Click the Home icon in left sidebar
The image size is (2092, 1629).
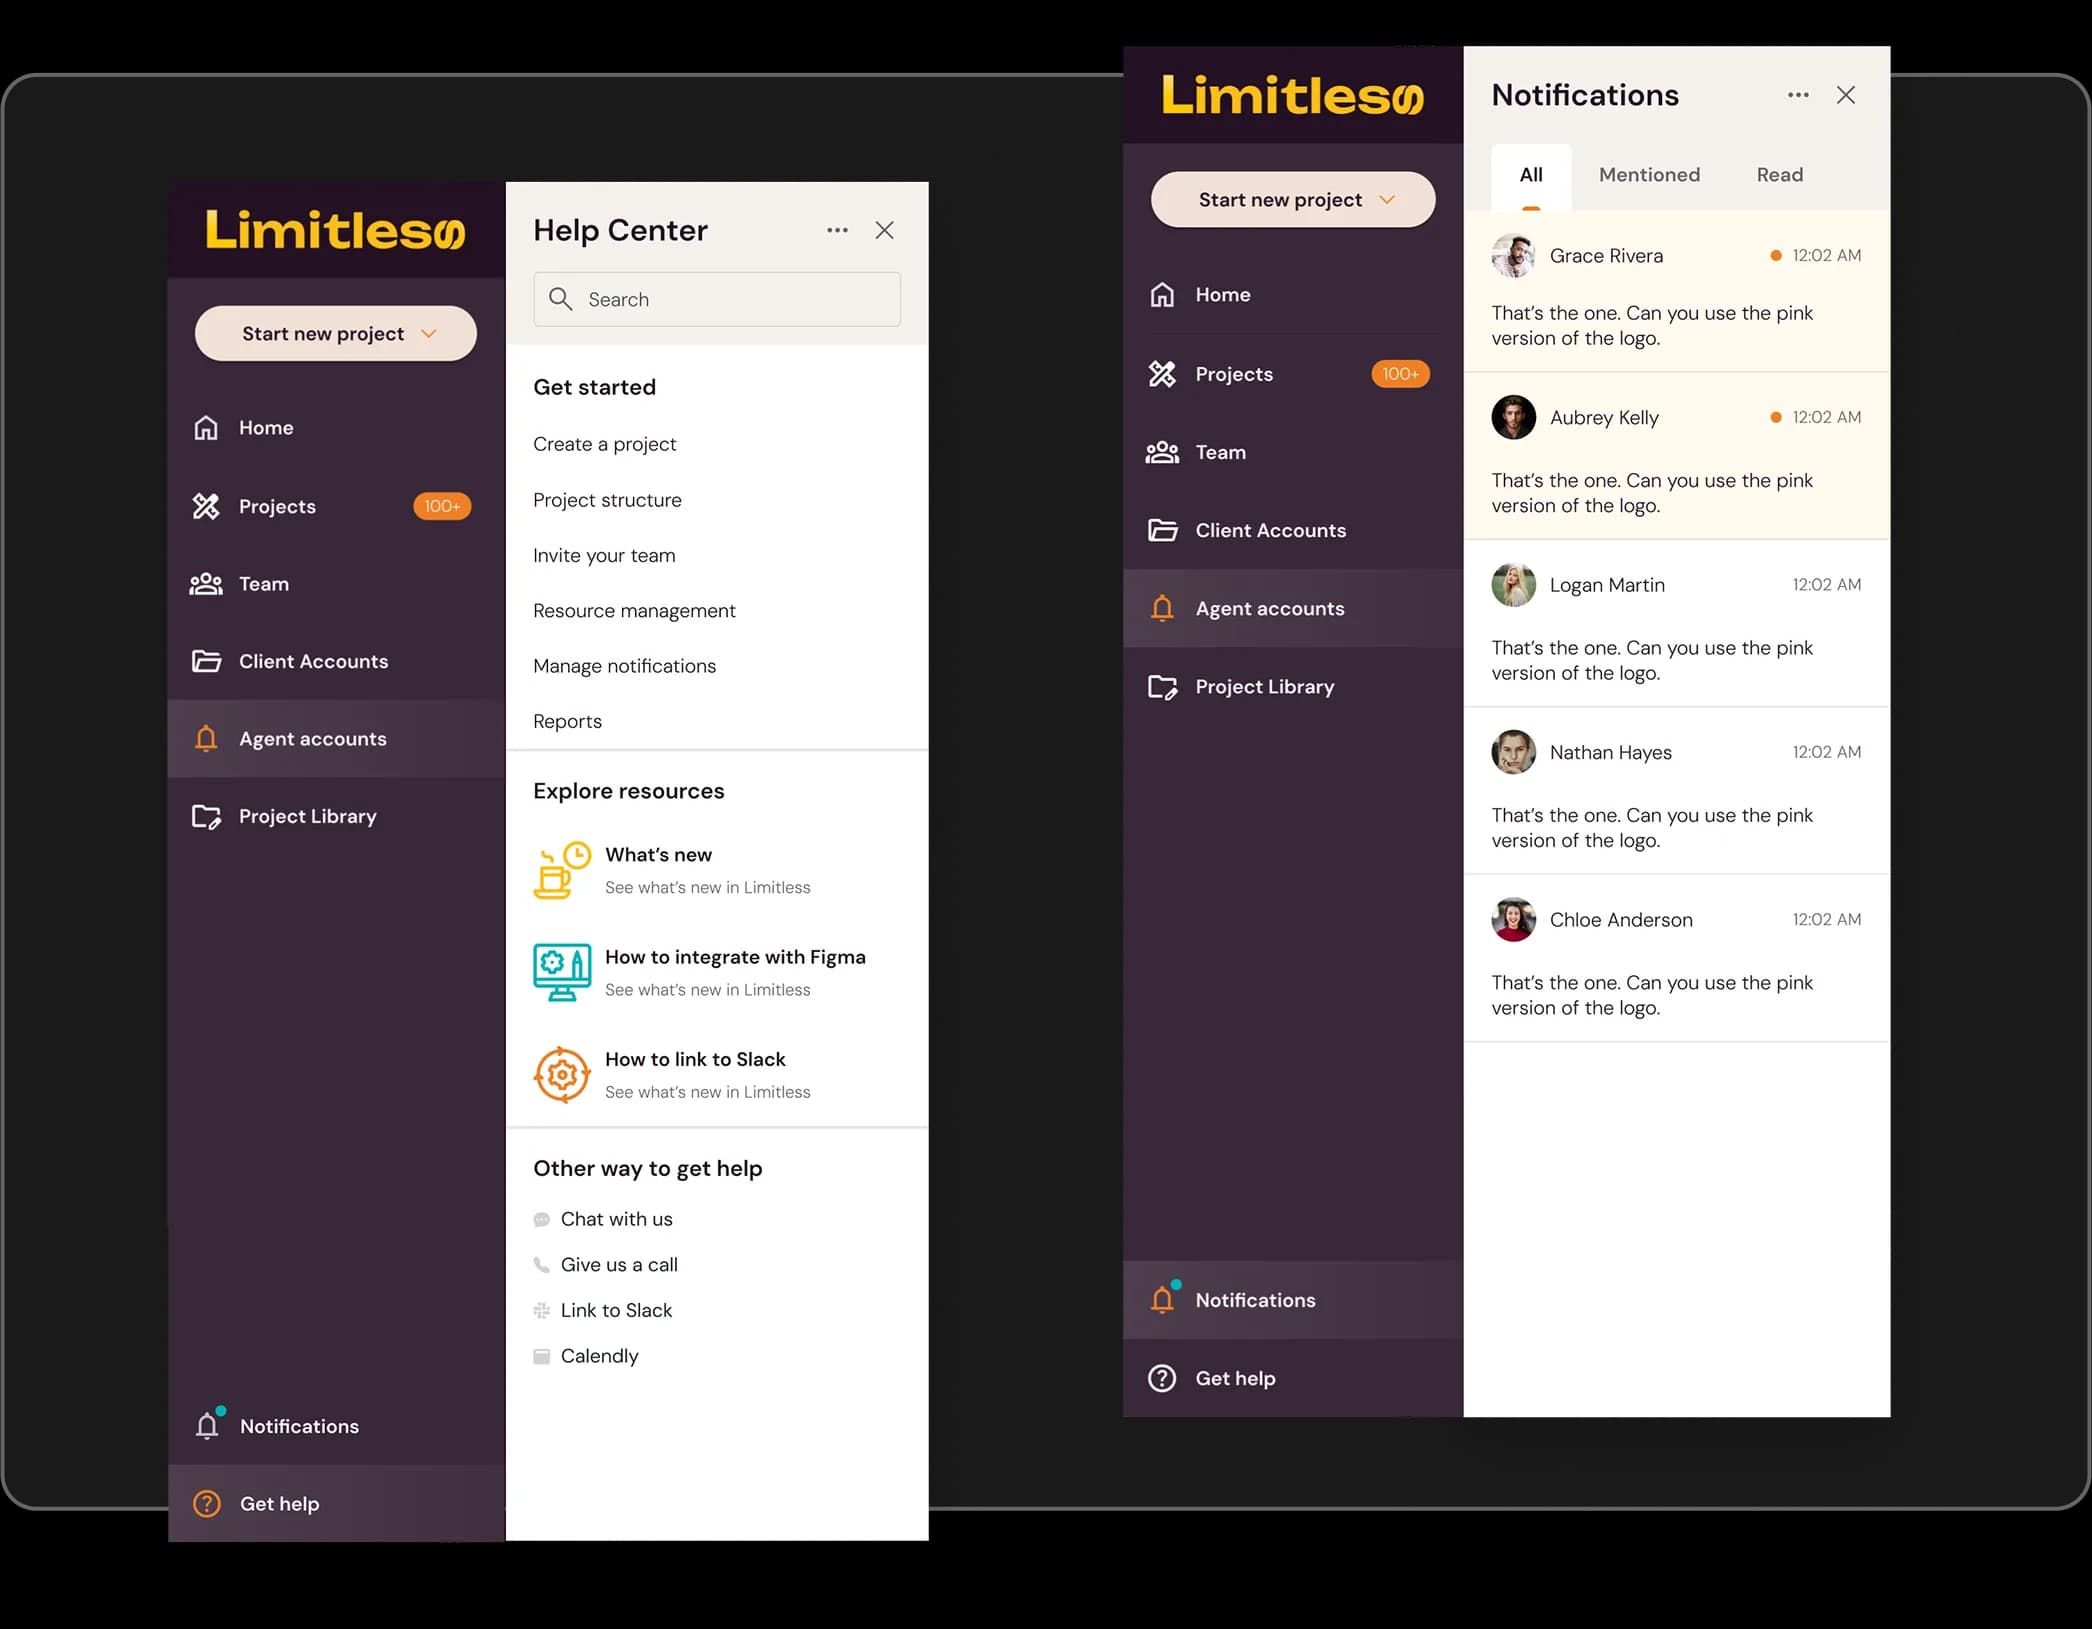(x=206, y=428)
